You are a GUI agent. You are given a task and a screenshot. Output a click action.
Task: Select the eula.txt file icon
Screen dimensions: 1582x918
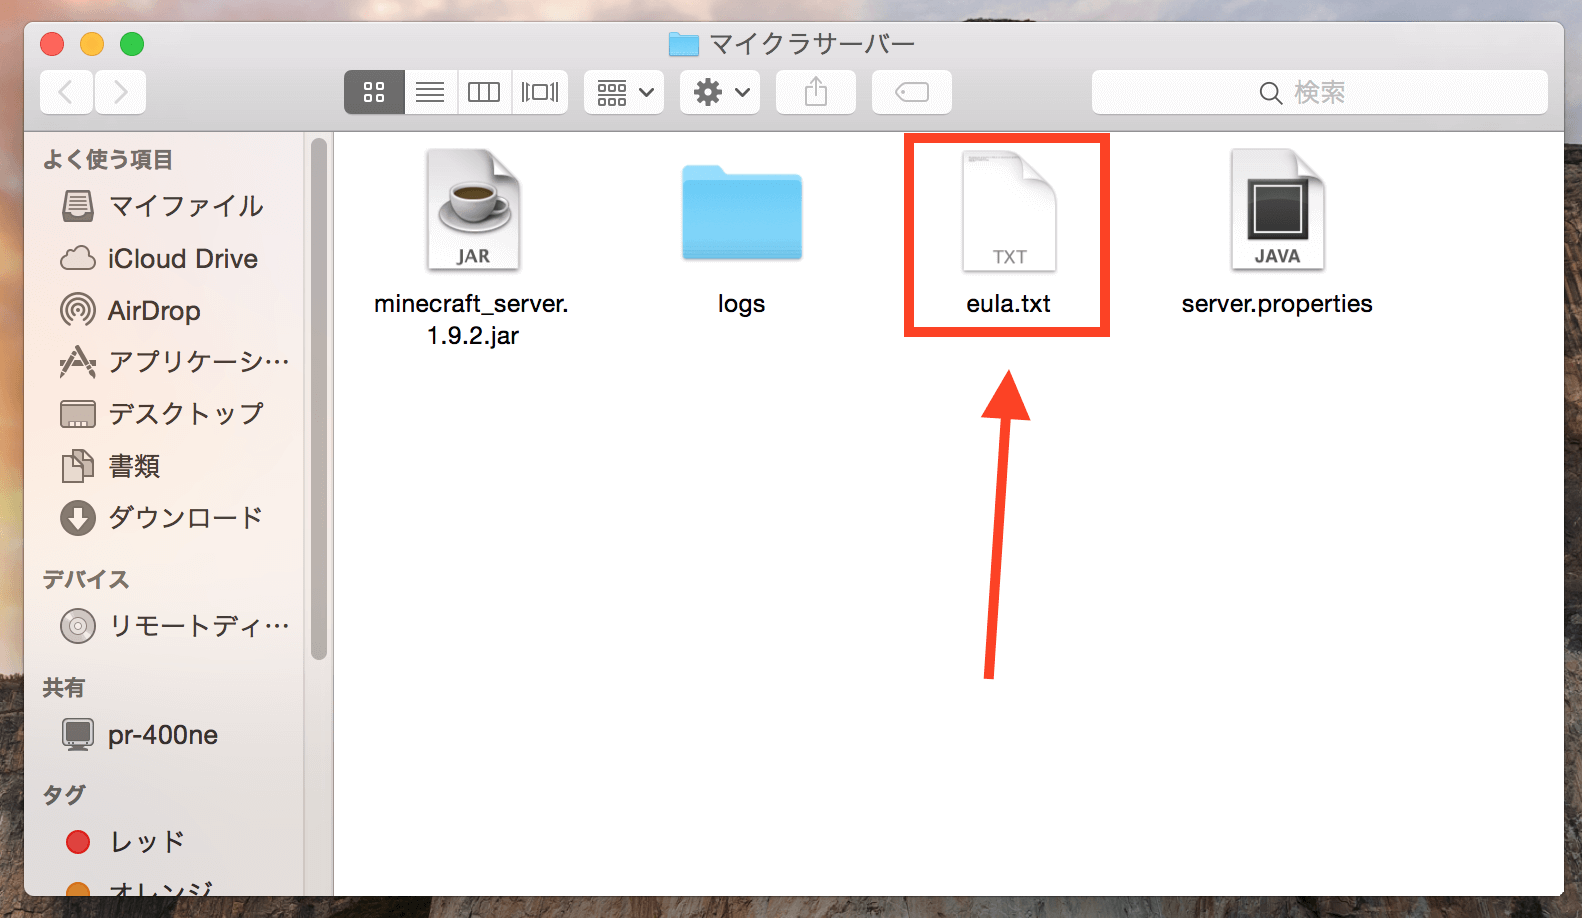tap(1009, 210)
